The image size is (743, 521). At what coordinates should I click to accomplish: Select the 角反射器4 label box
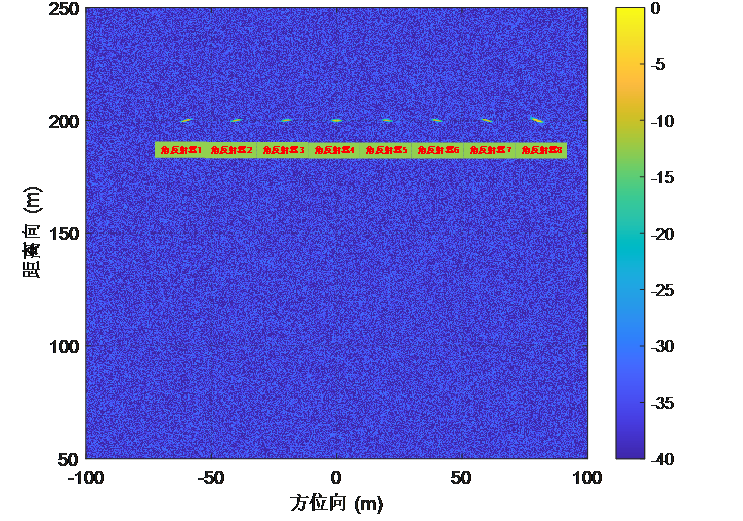point(335,150)
